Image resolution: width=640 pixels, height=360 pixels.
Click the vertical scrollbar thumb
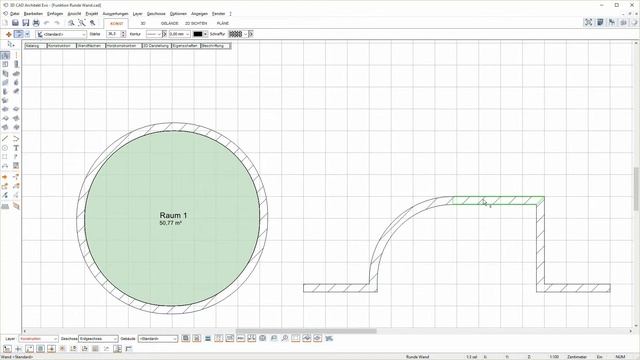click(636, 189)
